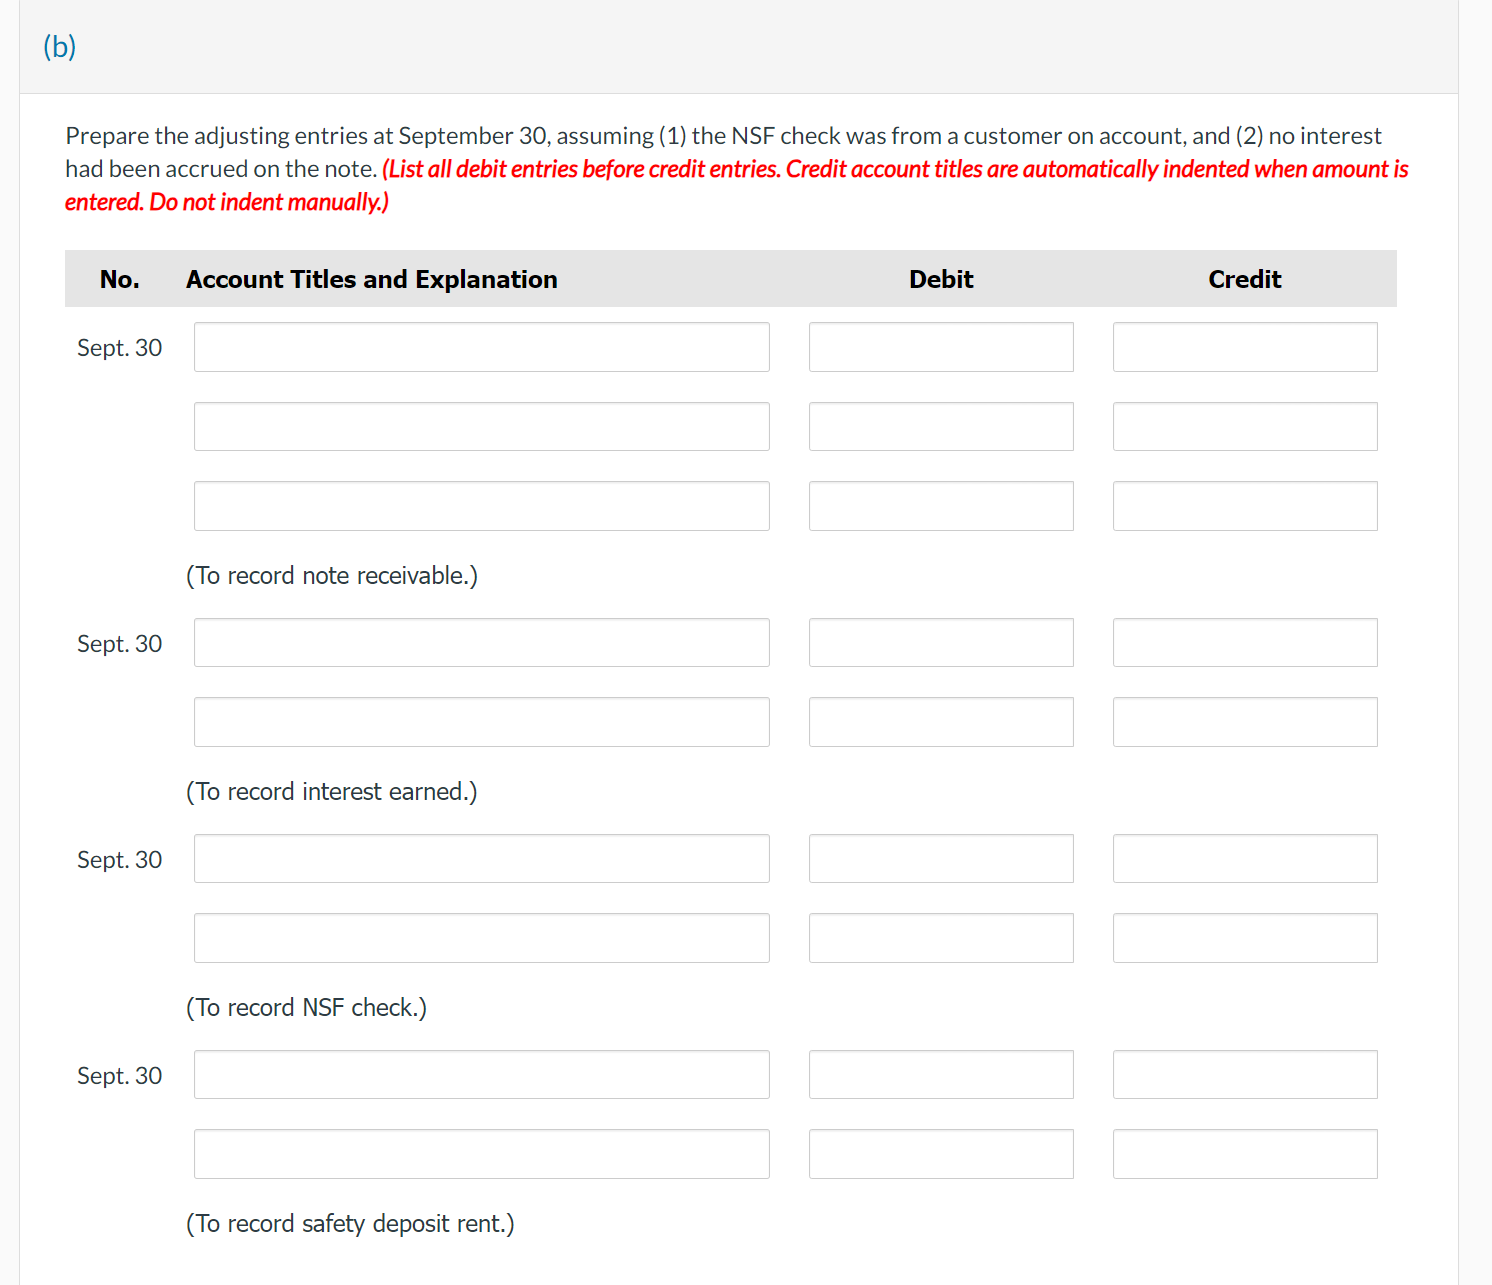The image size is (1492, 1285).
Task: Click the debit field in the first note receivable row
Action: coord(941,347)
